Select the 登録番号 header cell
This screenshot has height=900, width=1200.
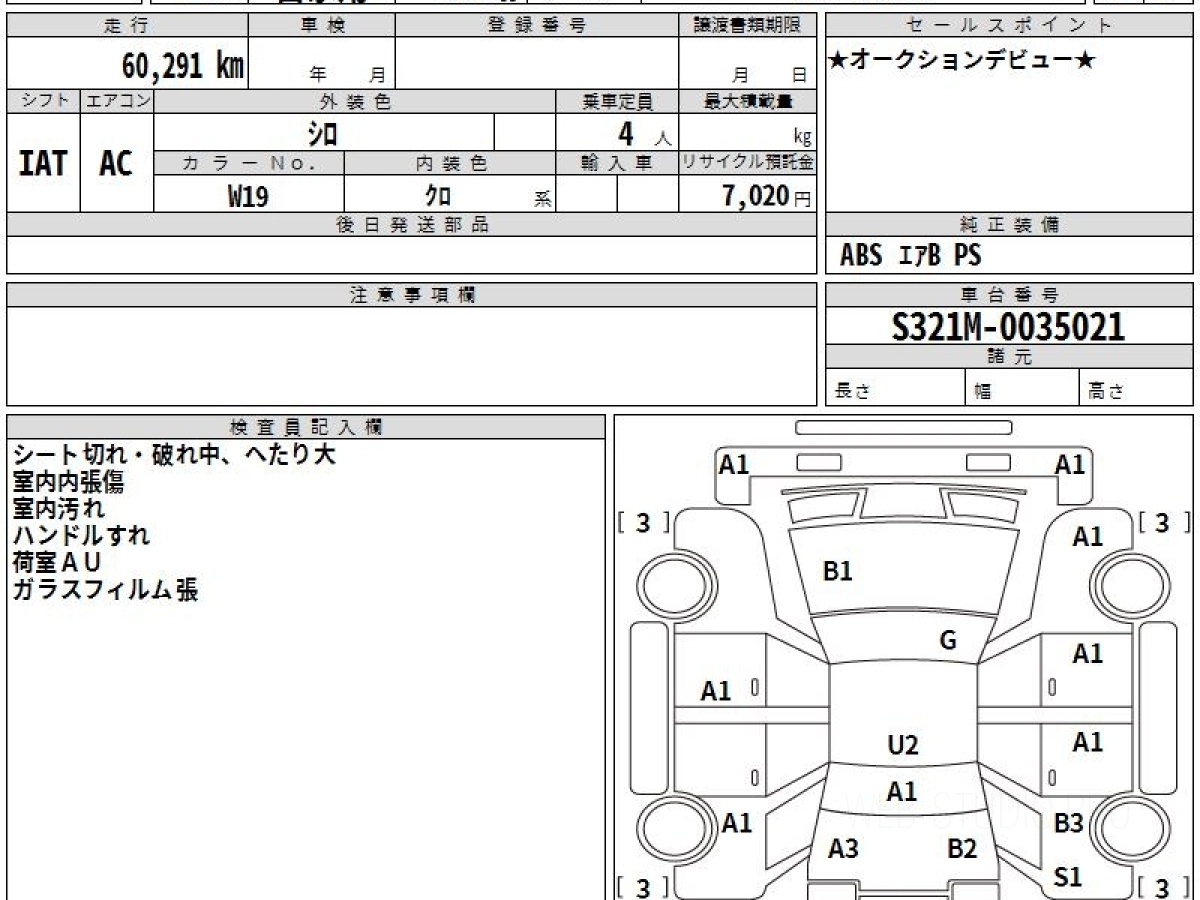(537, 26)
